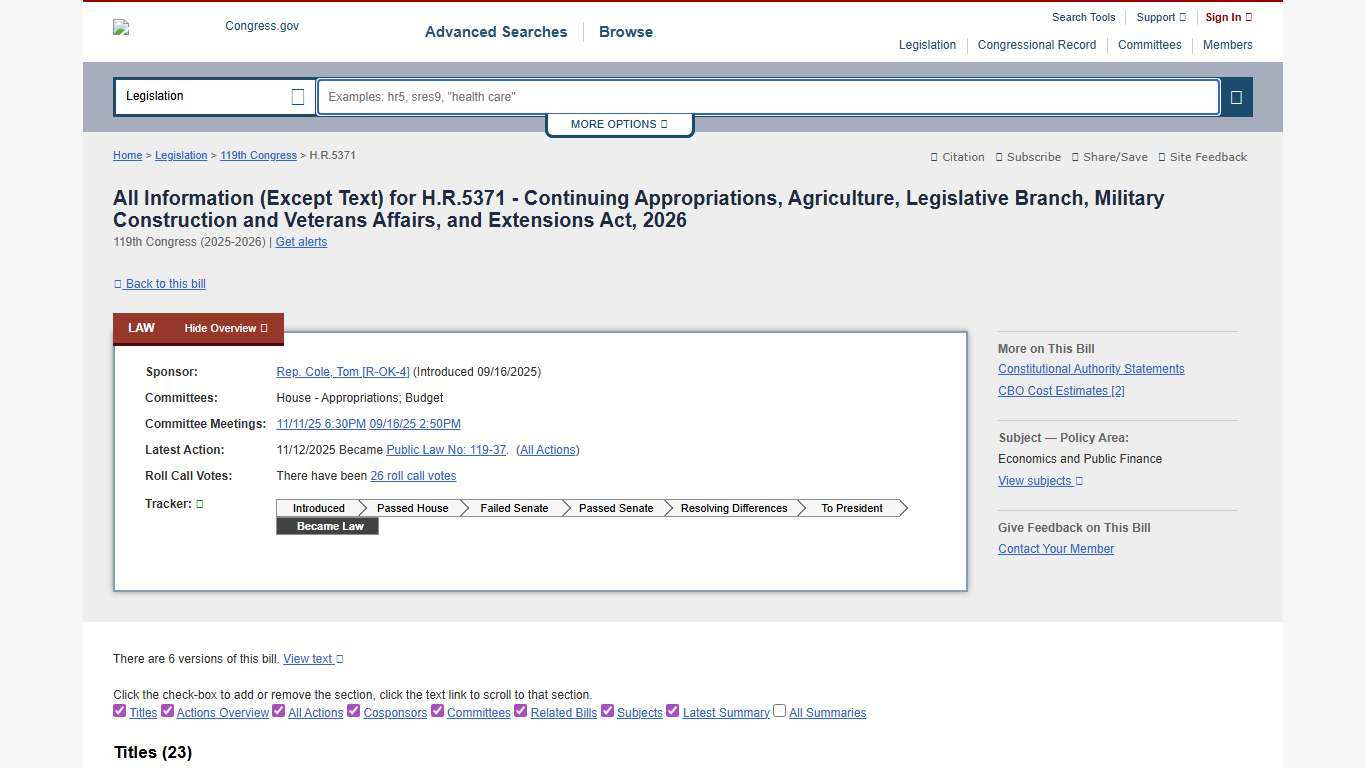Screen dimensions: 1366x768
Task: Click Became Law on the bill tracker
Action: (x=328, y=526)
